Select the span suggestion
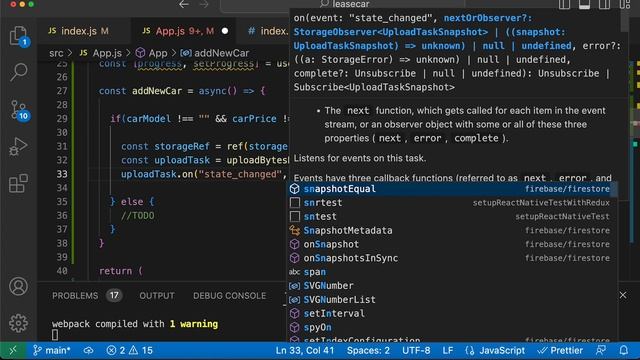Image resolution: width=640 pixels, height=360 pixels. 451,272
